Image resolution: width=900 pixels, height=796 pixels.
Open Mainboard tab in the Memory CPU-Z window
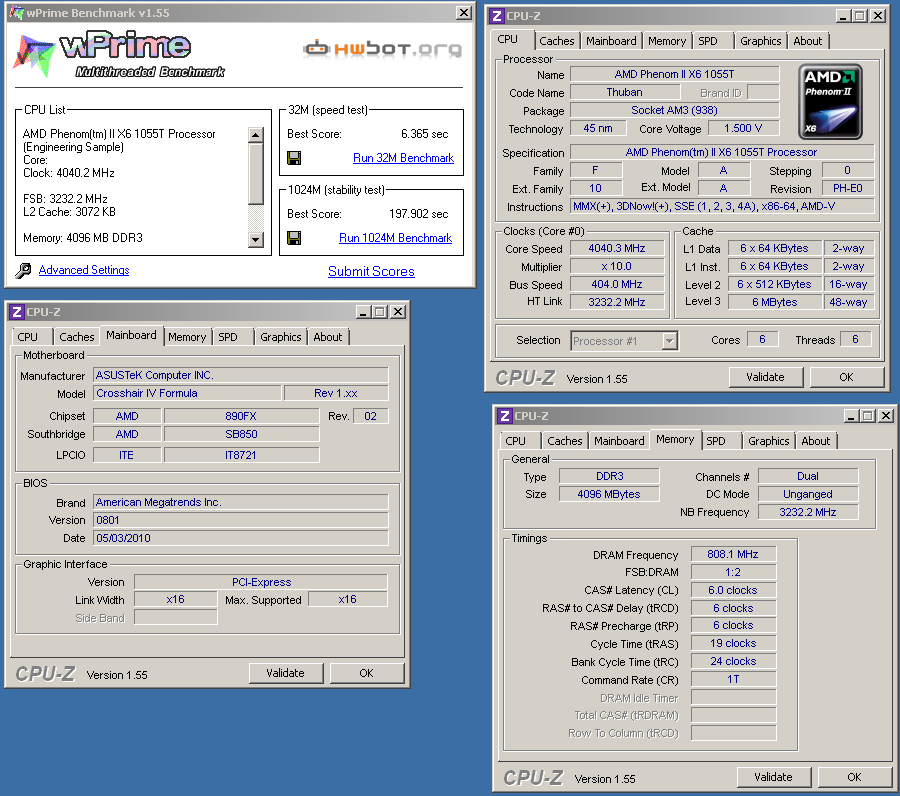(x=619, y=441)
